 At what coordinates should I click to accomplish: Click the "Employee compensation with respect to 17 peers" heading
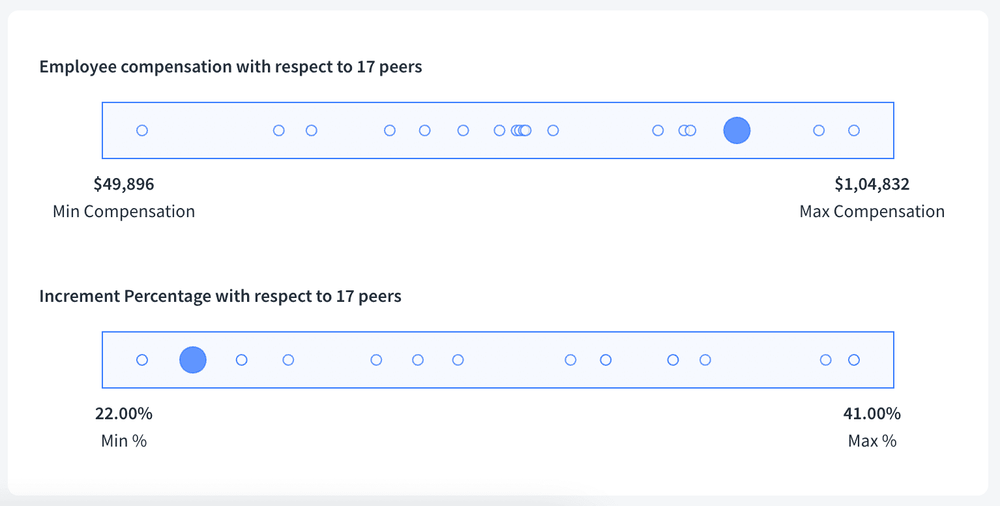pyautogui.click(x=230, y=67)
